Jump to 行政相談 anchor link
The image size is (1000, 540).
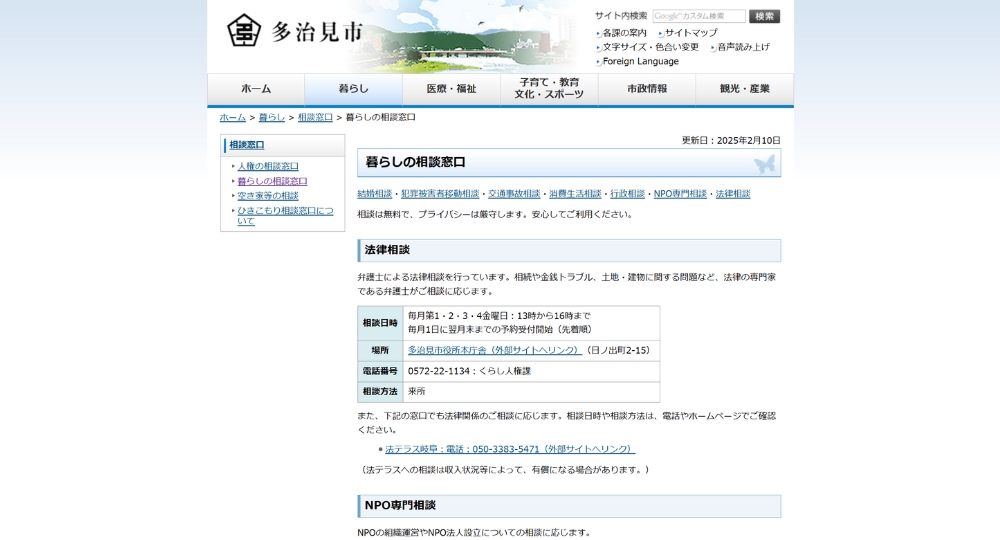628,194
